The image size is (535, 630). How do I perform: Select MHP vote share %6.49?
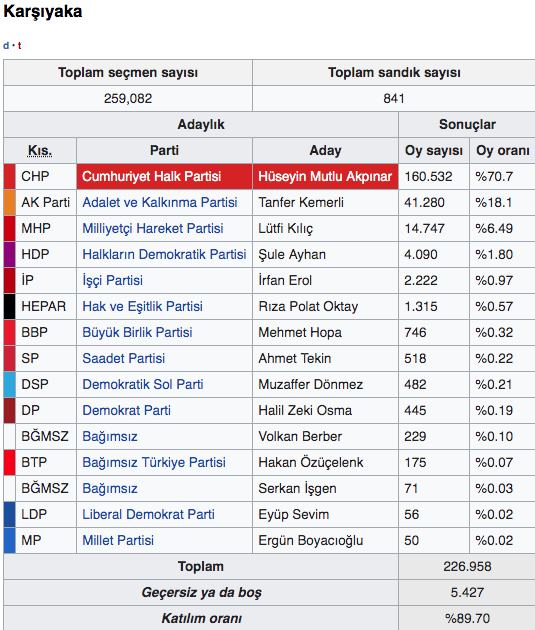click(494, 228)
